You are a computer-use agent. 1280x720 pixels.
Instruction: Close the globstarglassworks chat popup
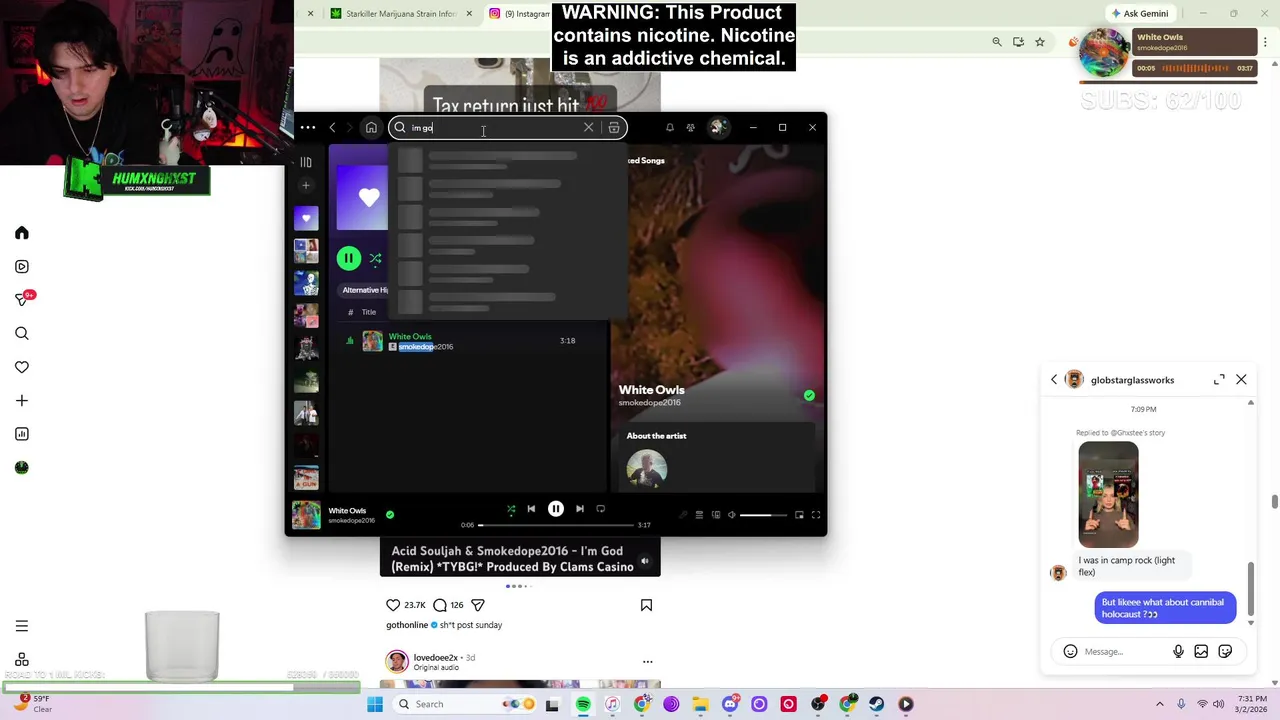pos(1241,380)
